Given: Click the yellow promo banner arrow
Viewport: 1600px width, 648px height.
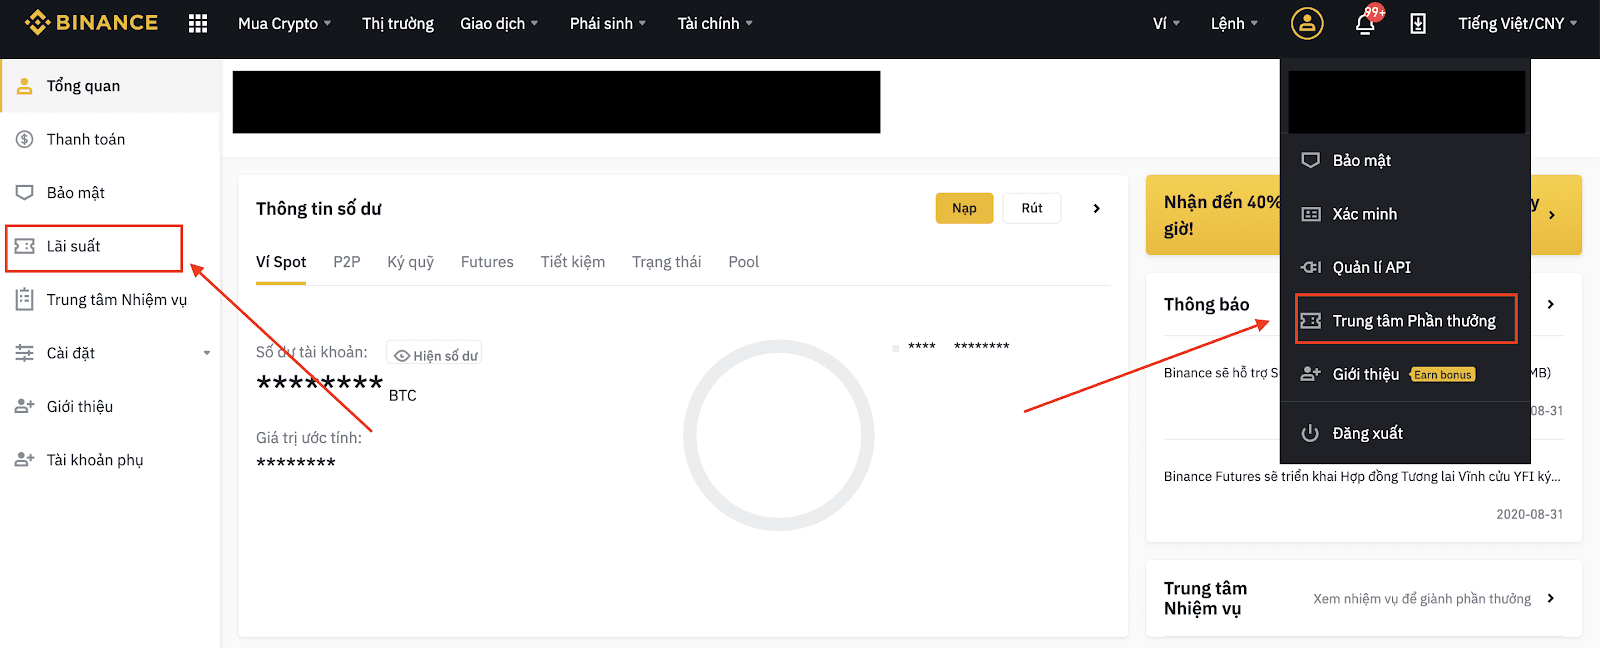Looking at the screenshot, I should [x=1552, y=215].
